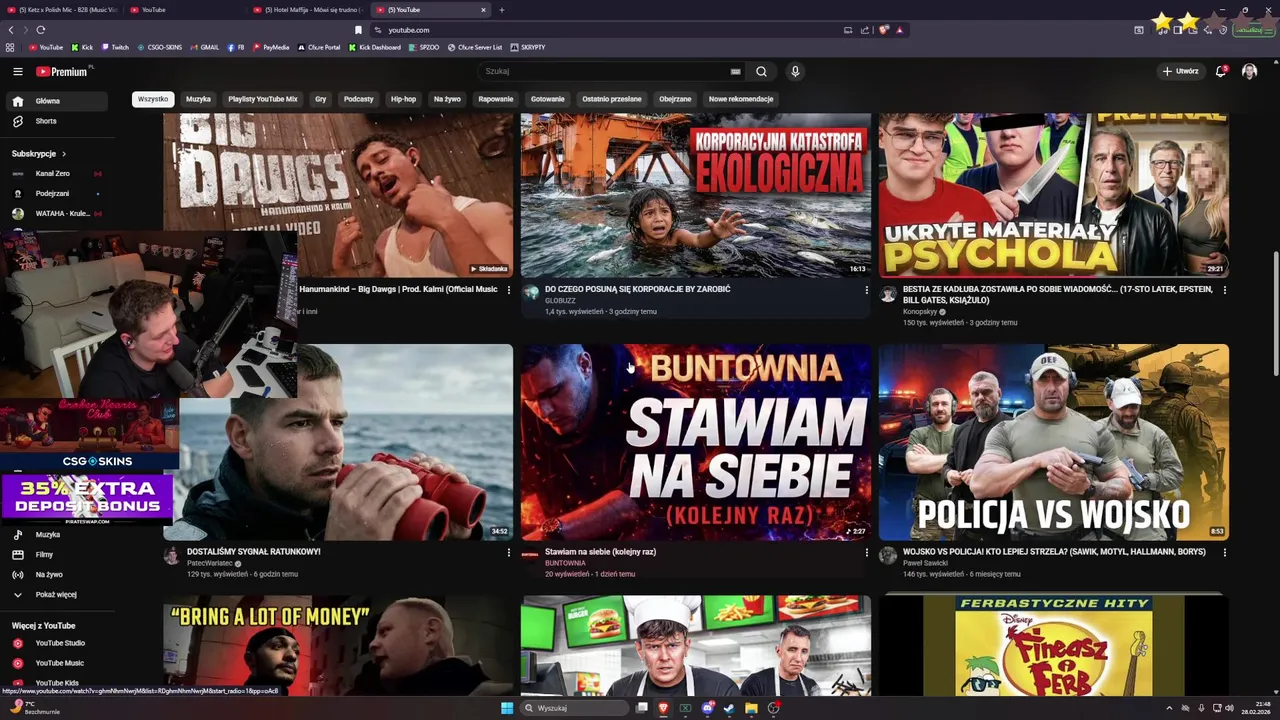Select the Nowe rekomendacje chip

click(x=741, y=99)
